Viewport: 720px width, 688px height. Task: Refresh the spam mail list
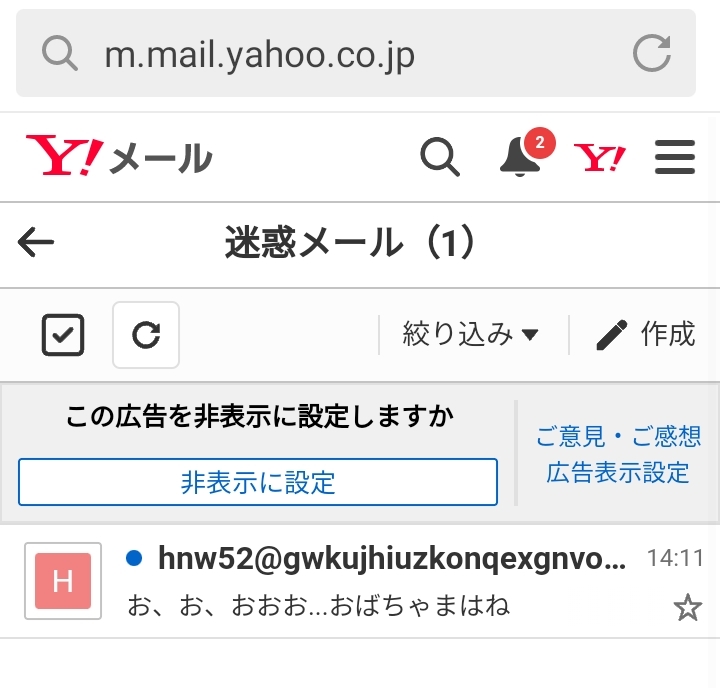tap(146, 335)
